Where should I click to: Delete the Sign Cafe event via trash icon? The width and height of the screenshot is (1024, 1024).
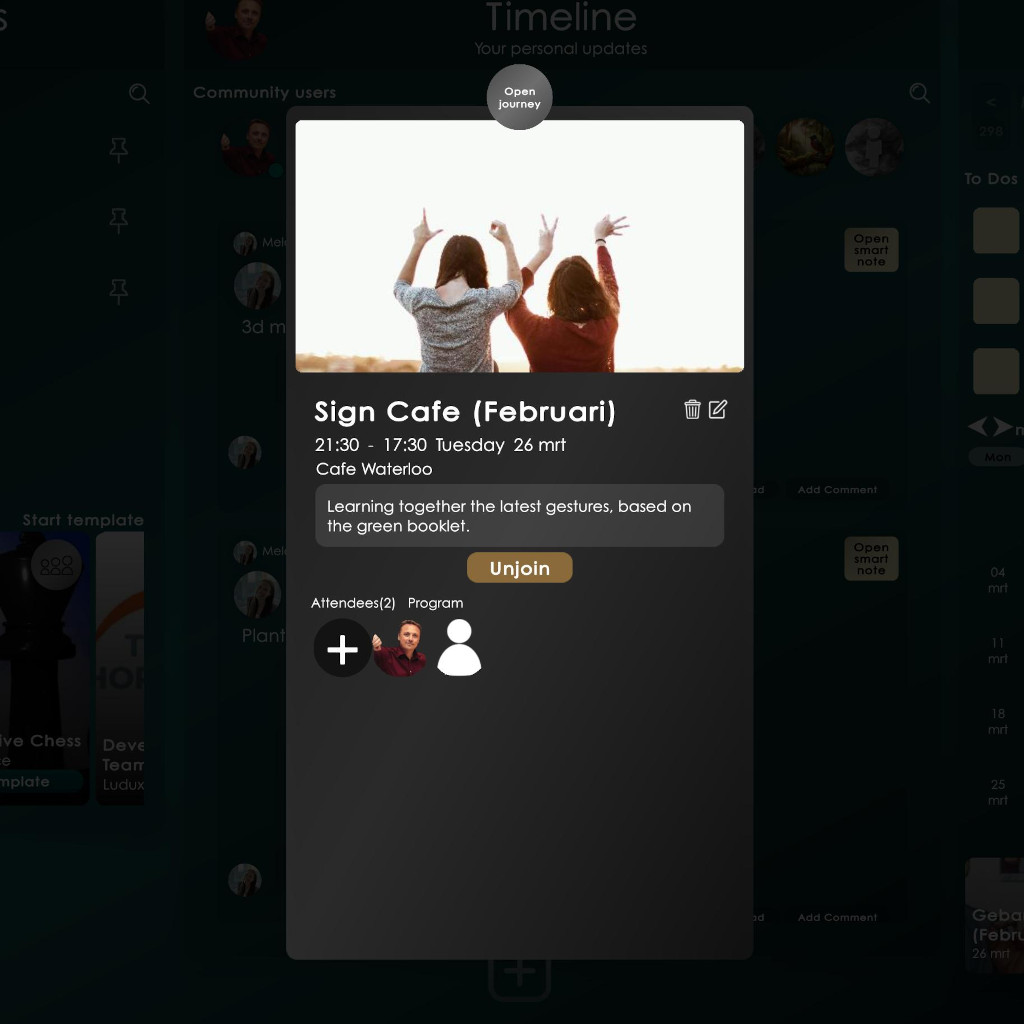click(692, 409)
